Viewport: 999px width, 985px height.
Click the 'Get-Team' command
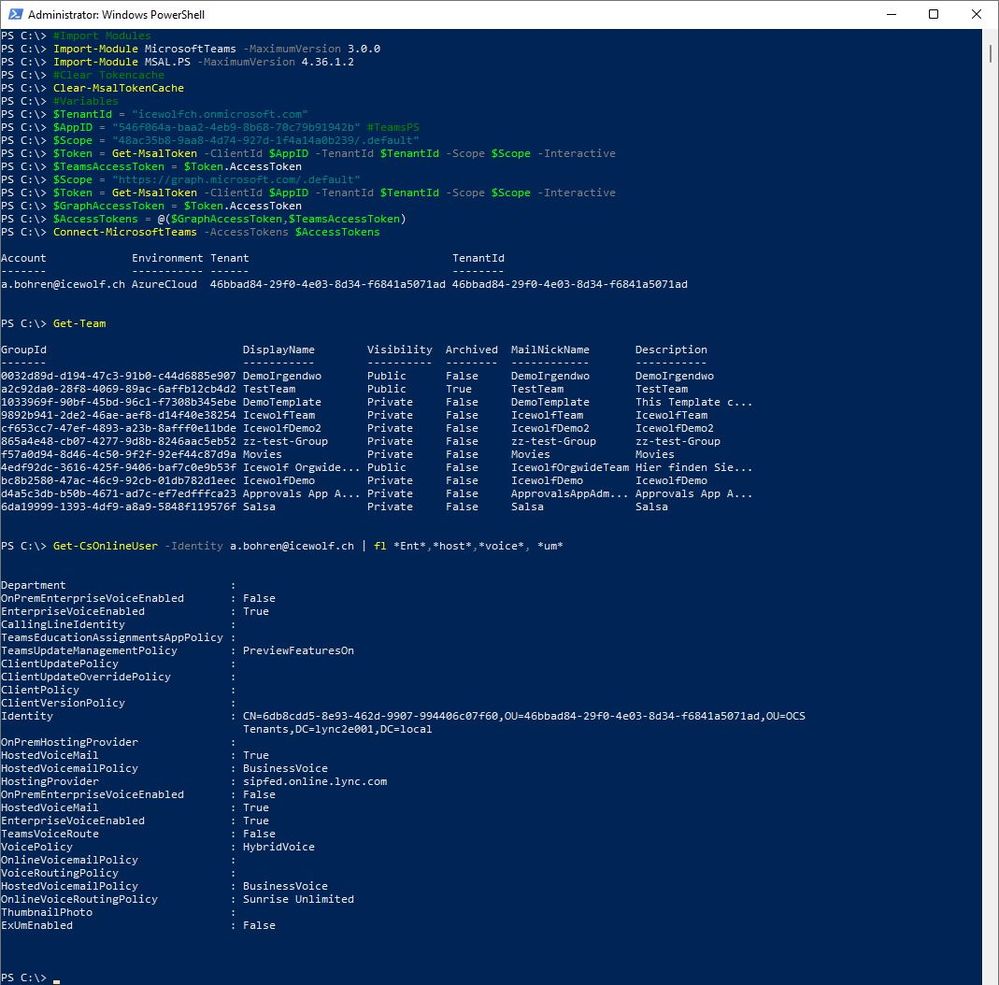80,324
